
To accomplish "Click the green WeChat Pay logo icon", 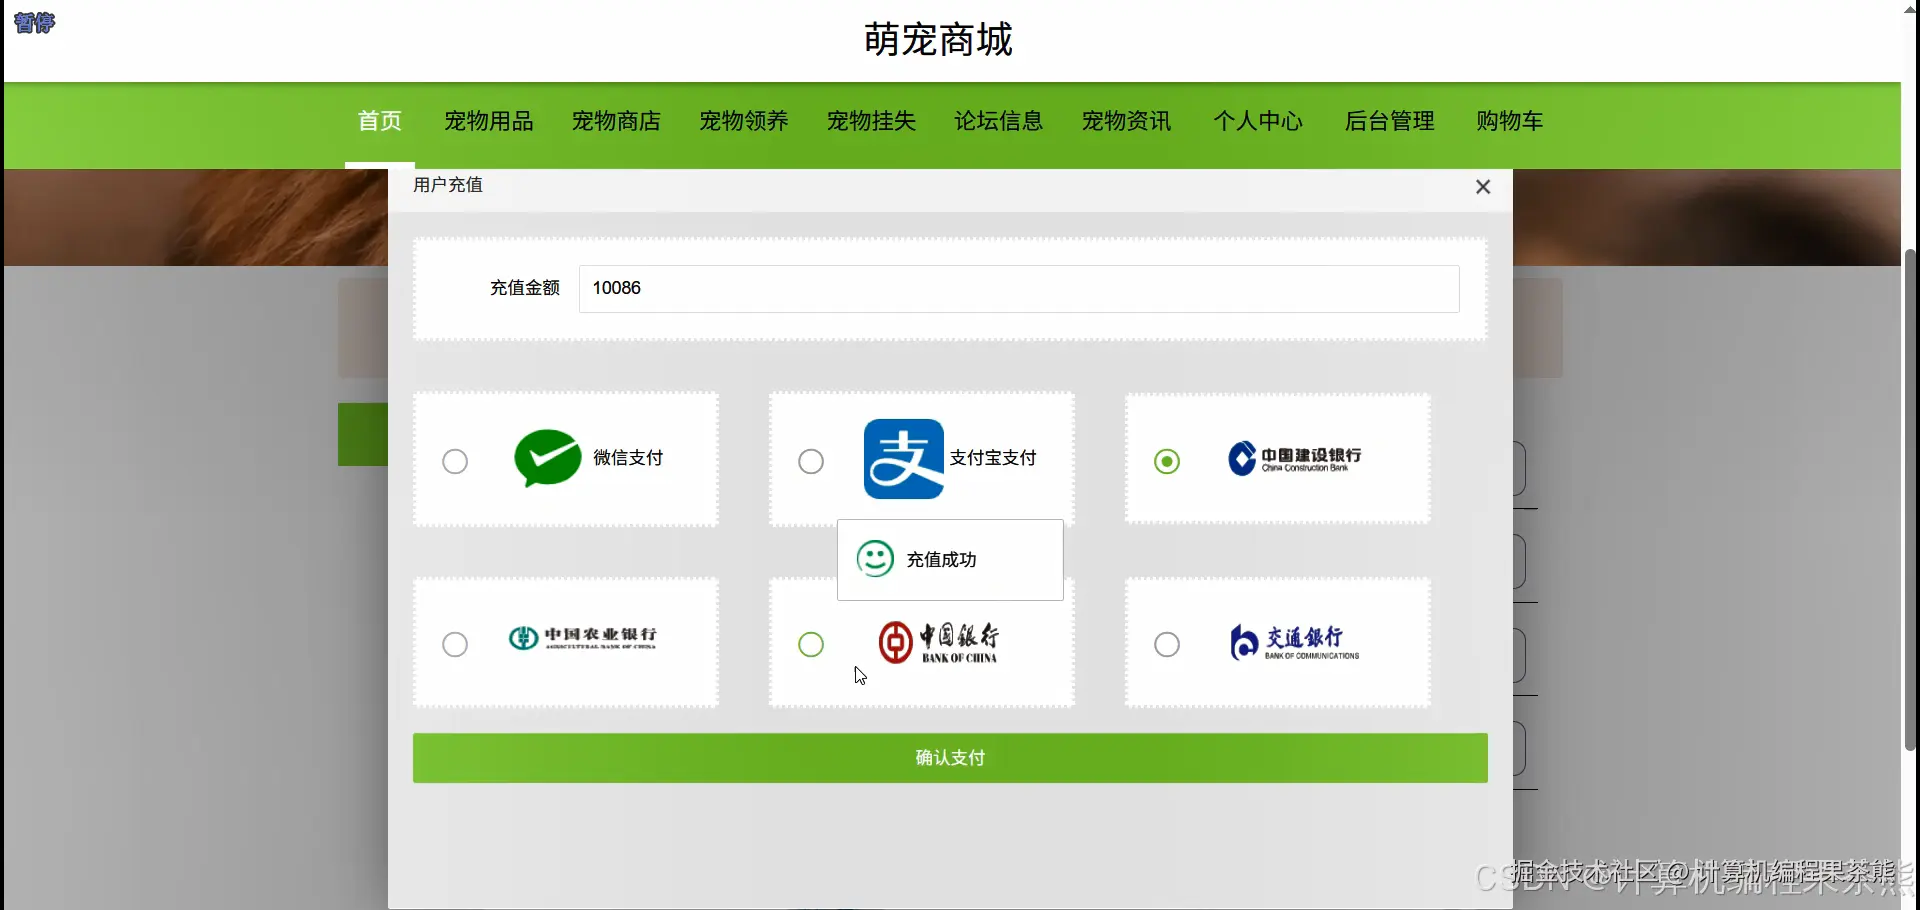I will (x=548, y=458).
